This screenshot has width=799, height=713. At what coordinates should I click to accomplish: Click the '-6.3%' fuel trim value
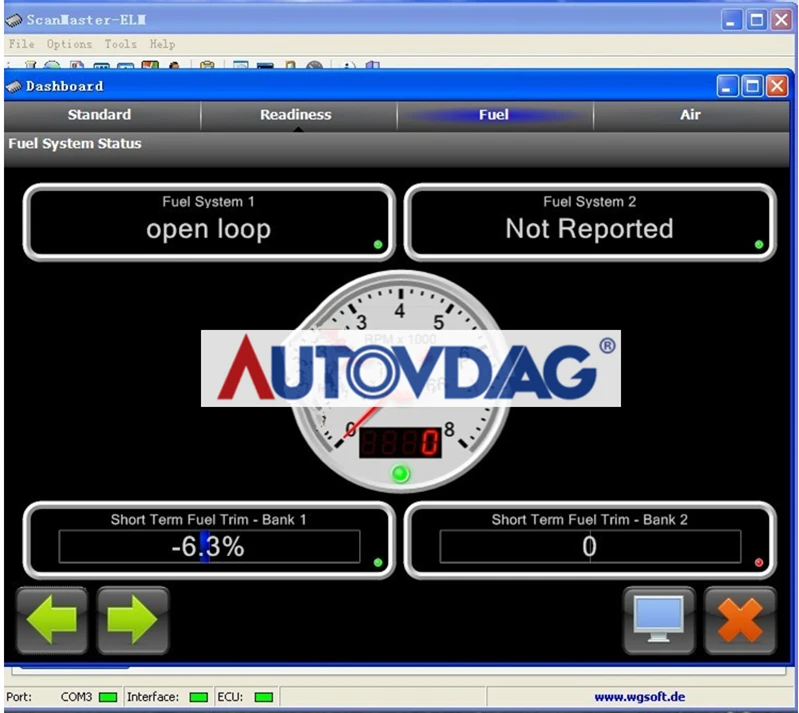(208, 546)
